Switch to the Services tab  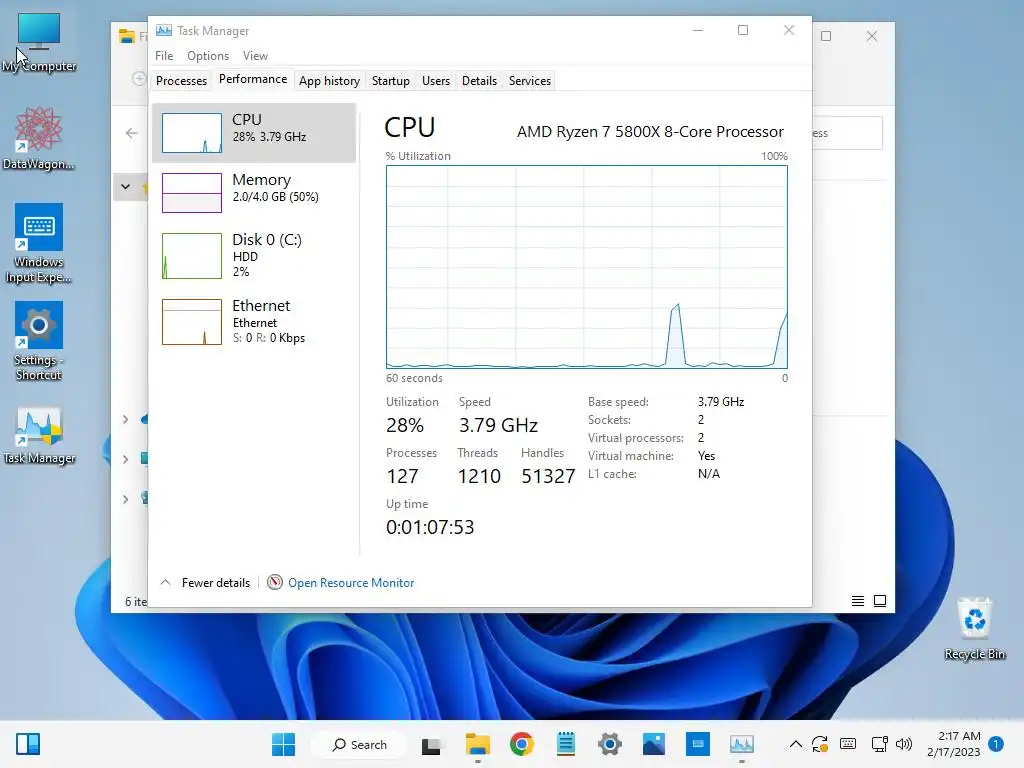[x=530, y=80]
